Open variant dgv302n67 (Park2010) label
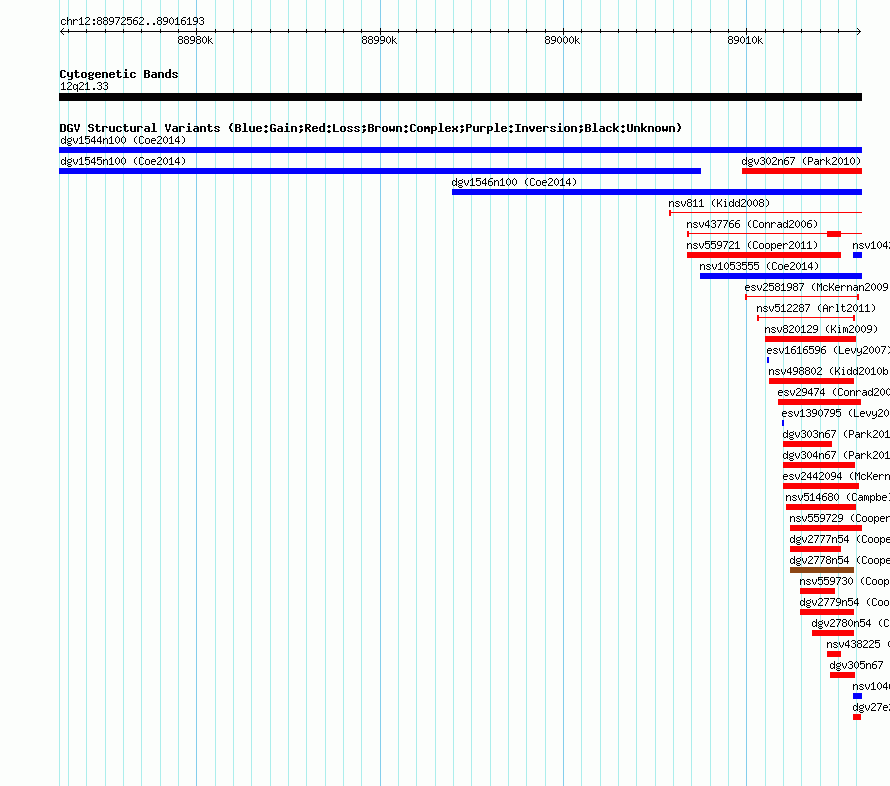This screenshot has width=890, height=786. coord(801,161)
